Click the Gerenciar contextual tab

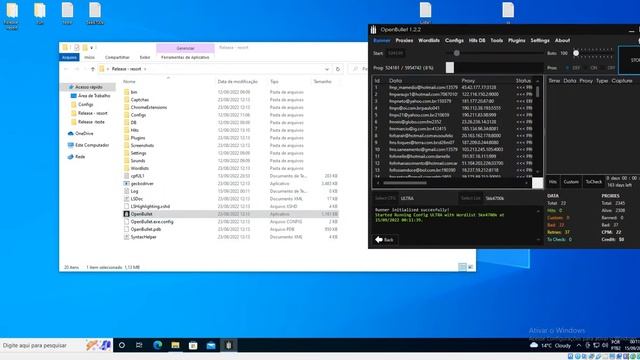coord(185,48)
